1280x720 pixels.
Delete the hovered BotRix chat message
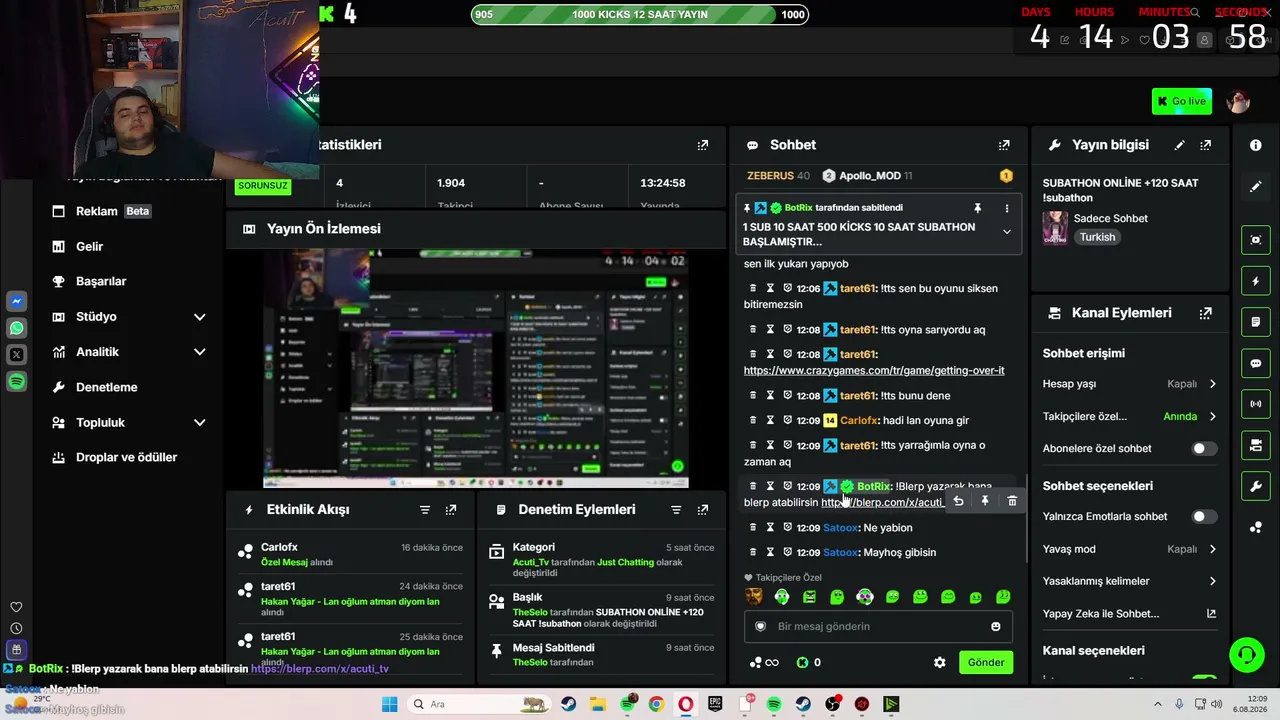point(1012,501)
